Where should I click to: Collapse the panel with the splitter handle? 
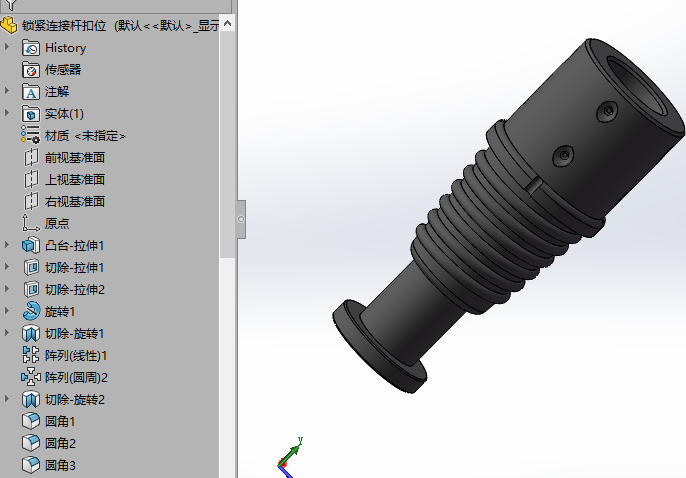click(x=241, y=219)
